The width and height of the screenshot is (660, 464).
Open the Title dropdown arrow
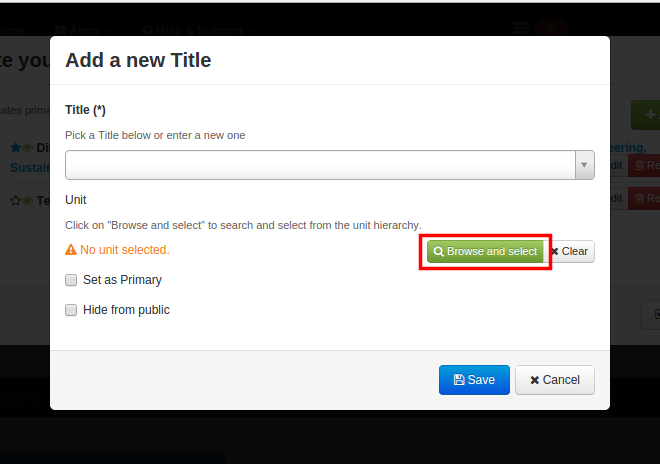(x=584, y=165)
